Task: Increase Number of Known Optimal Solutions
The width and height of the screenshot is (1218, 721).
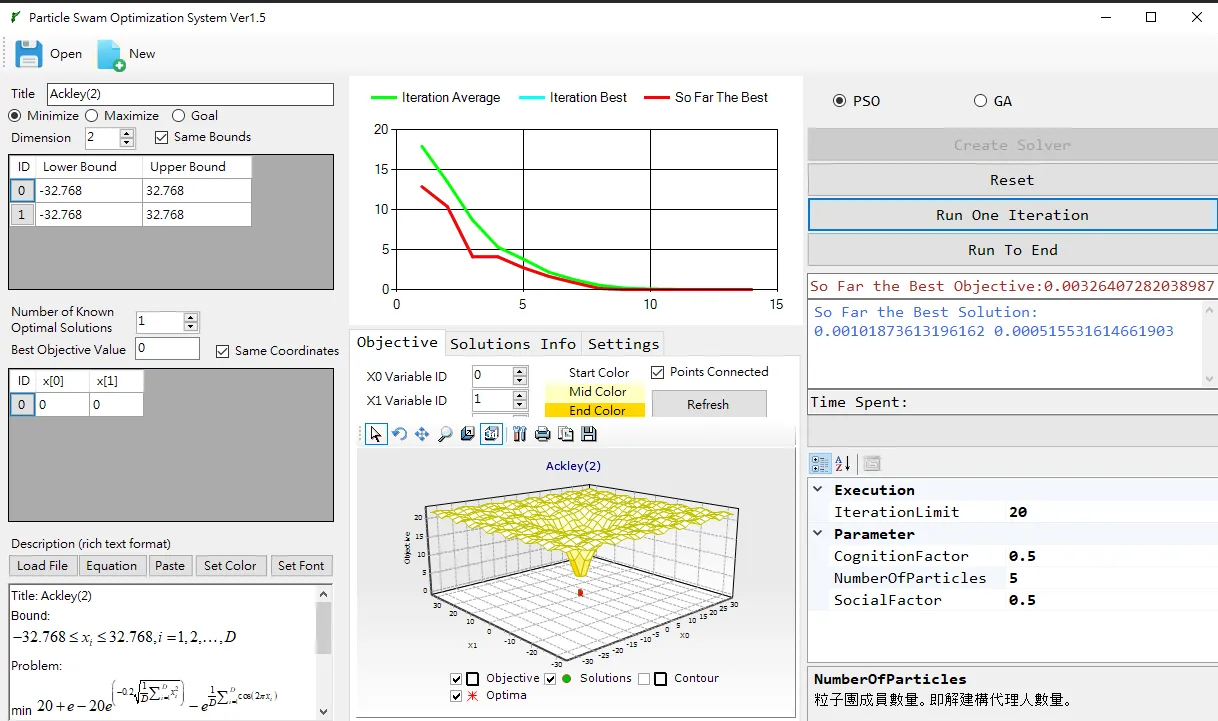Action: 191,317
